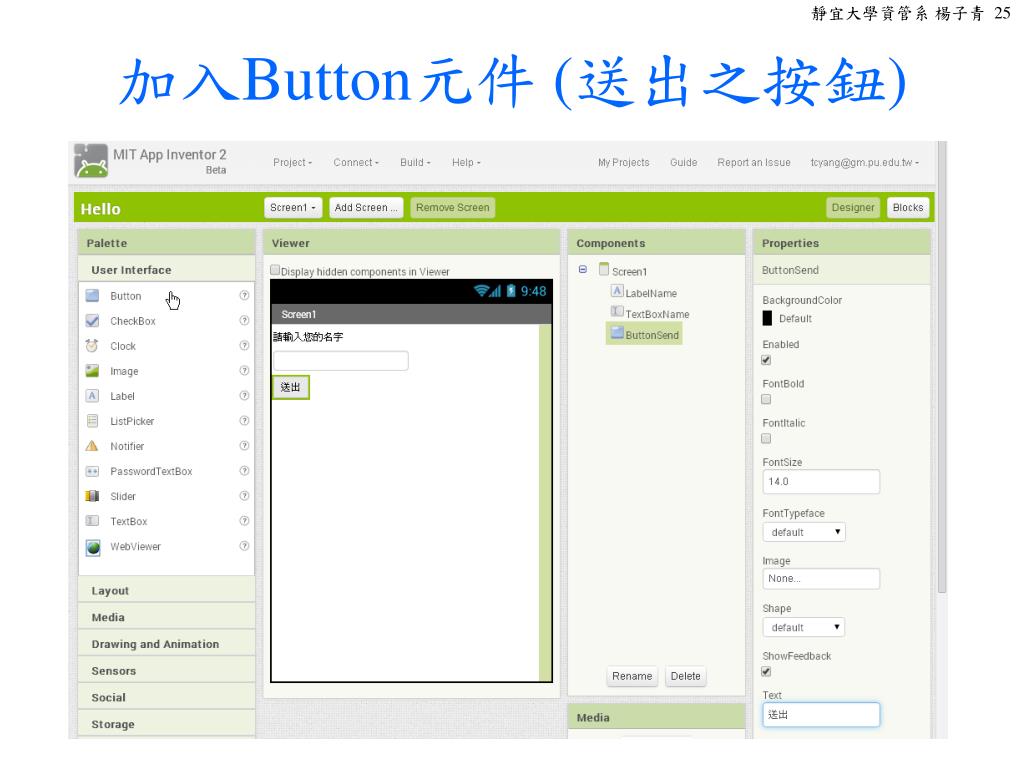This screenshot has height=768, width=1024.
Task: Click the 送出 button in the Viewer
Action: (291, 387)
